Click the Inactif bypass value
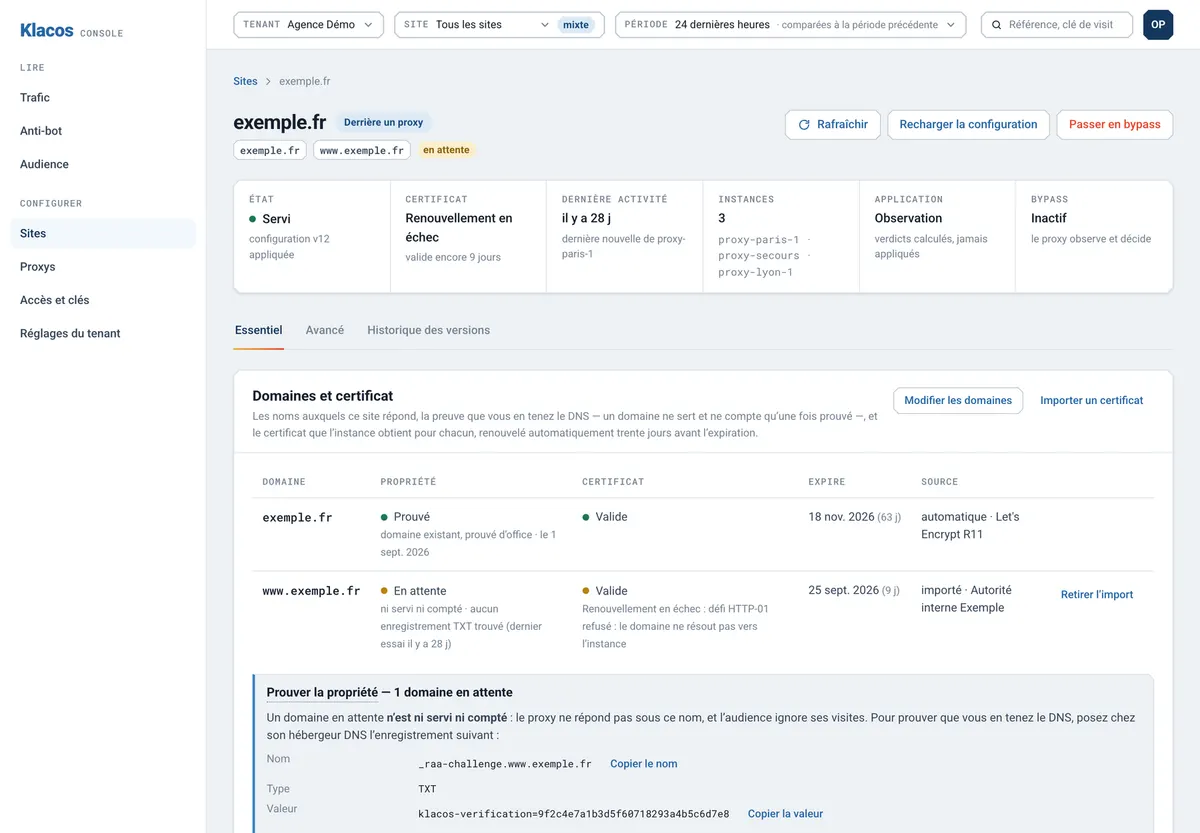 coord(1049,218)
